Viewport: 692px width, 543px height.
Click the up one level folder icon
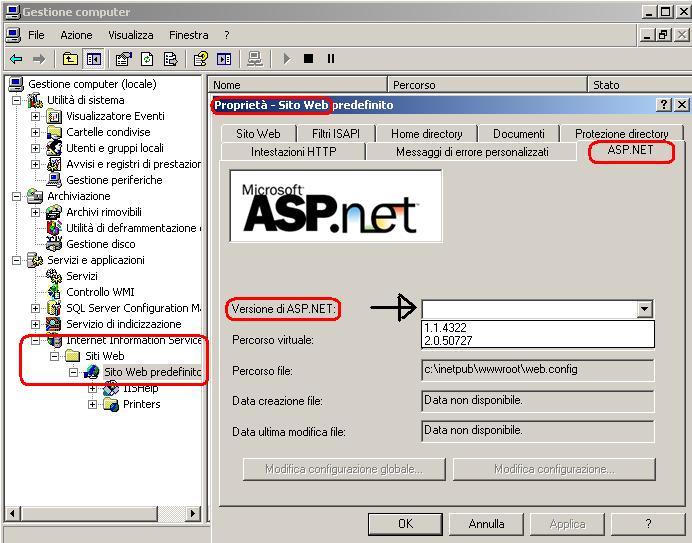pyautogui.click(x=70, y=59)
